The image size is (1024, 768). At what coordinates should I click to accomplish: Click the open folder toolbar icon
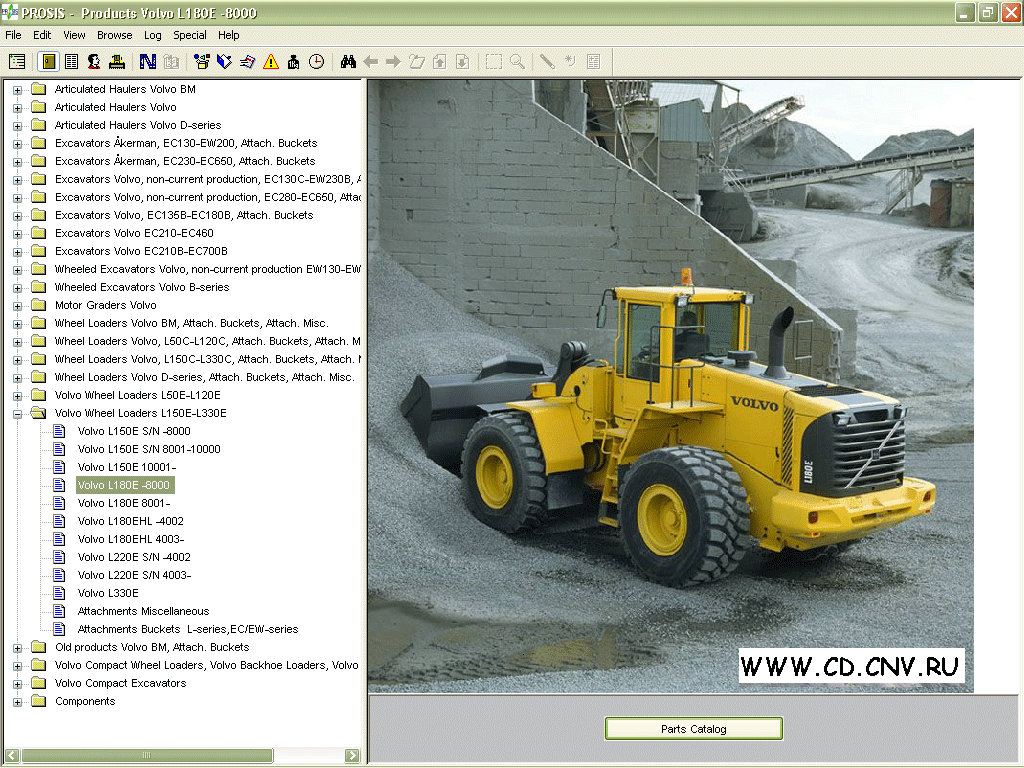(417, 62)
